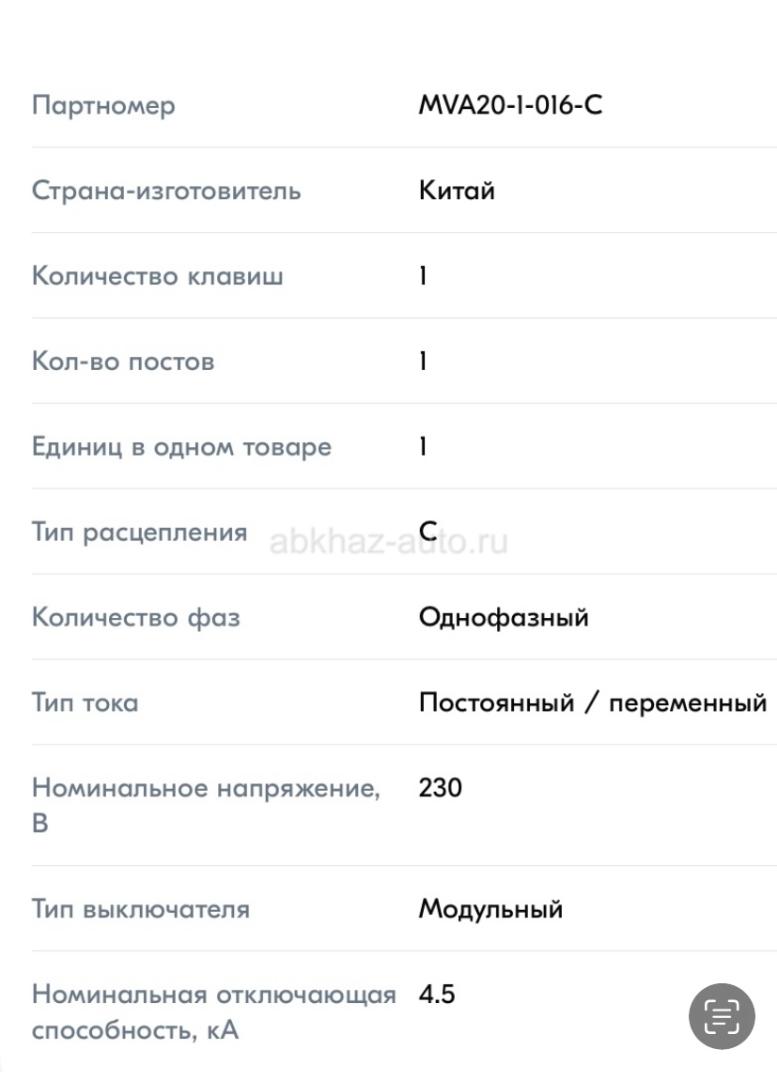Select the Постоянный / переменный value

coord(592,702)
